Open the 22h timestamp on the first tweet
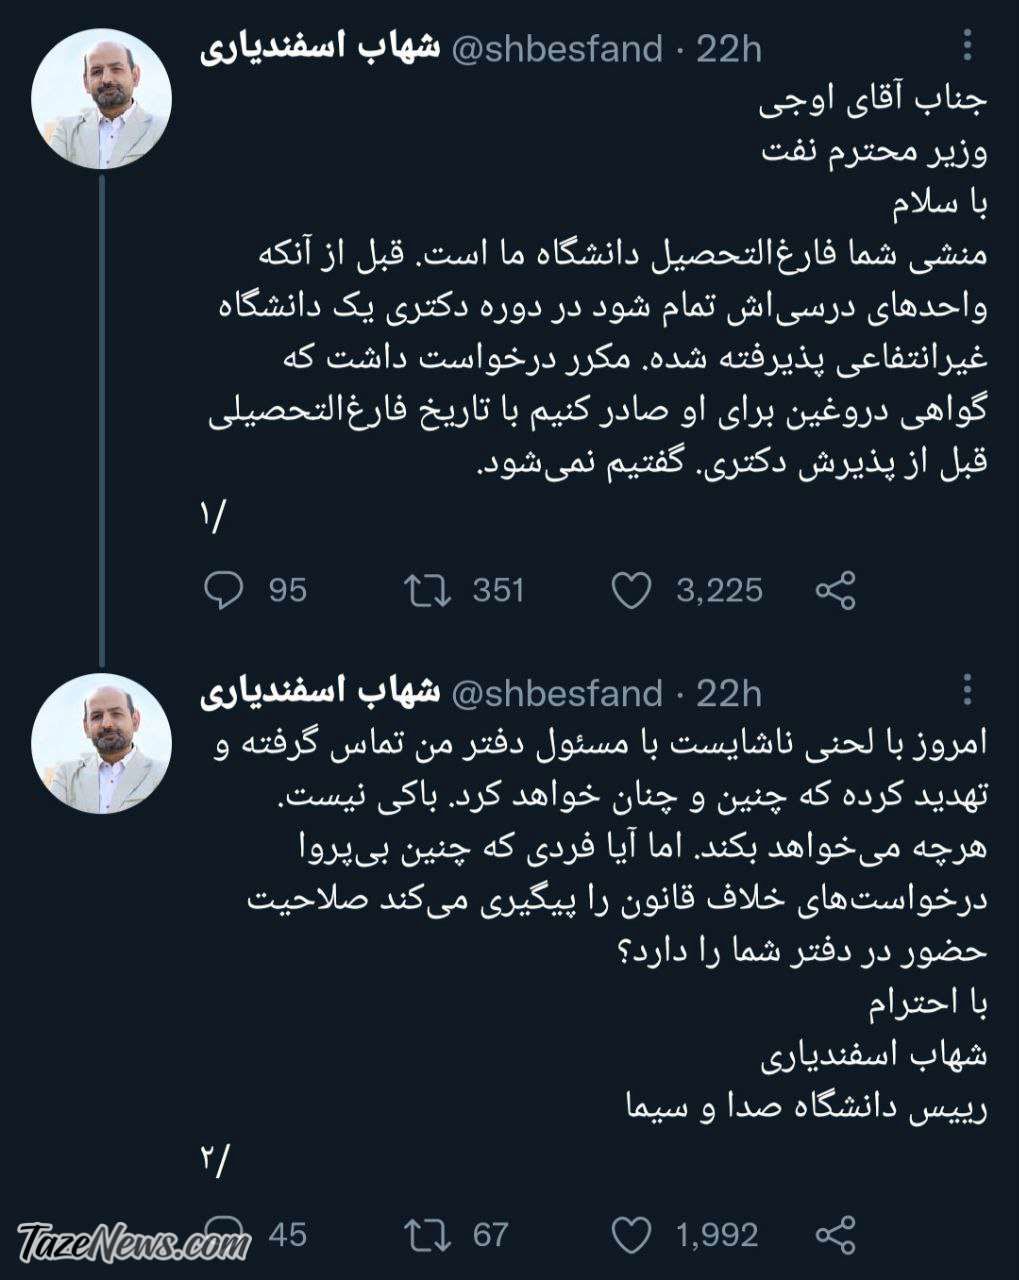1019x1280 pixels. click(x=729, y=49)
